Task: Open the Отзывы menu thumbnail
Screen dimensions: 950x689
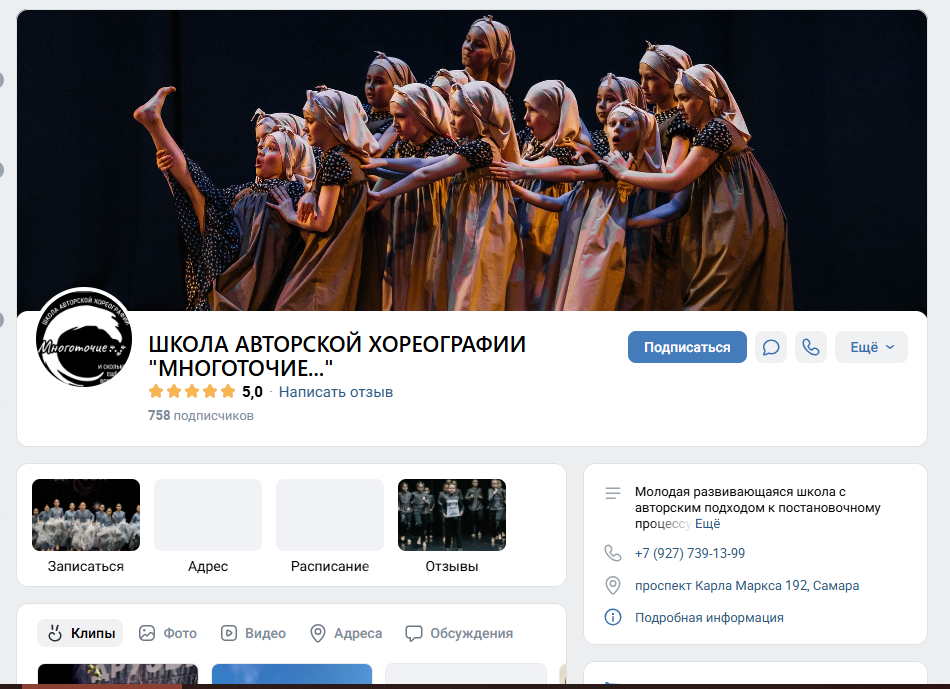Action: pos(452,515)
